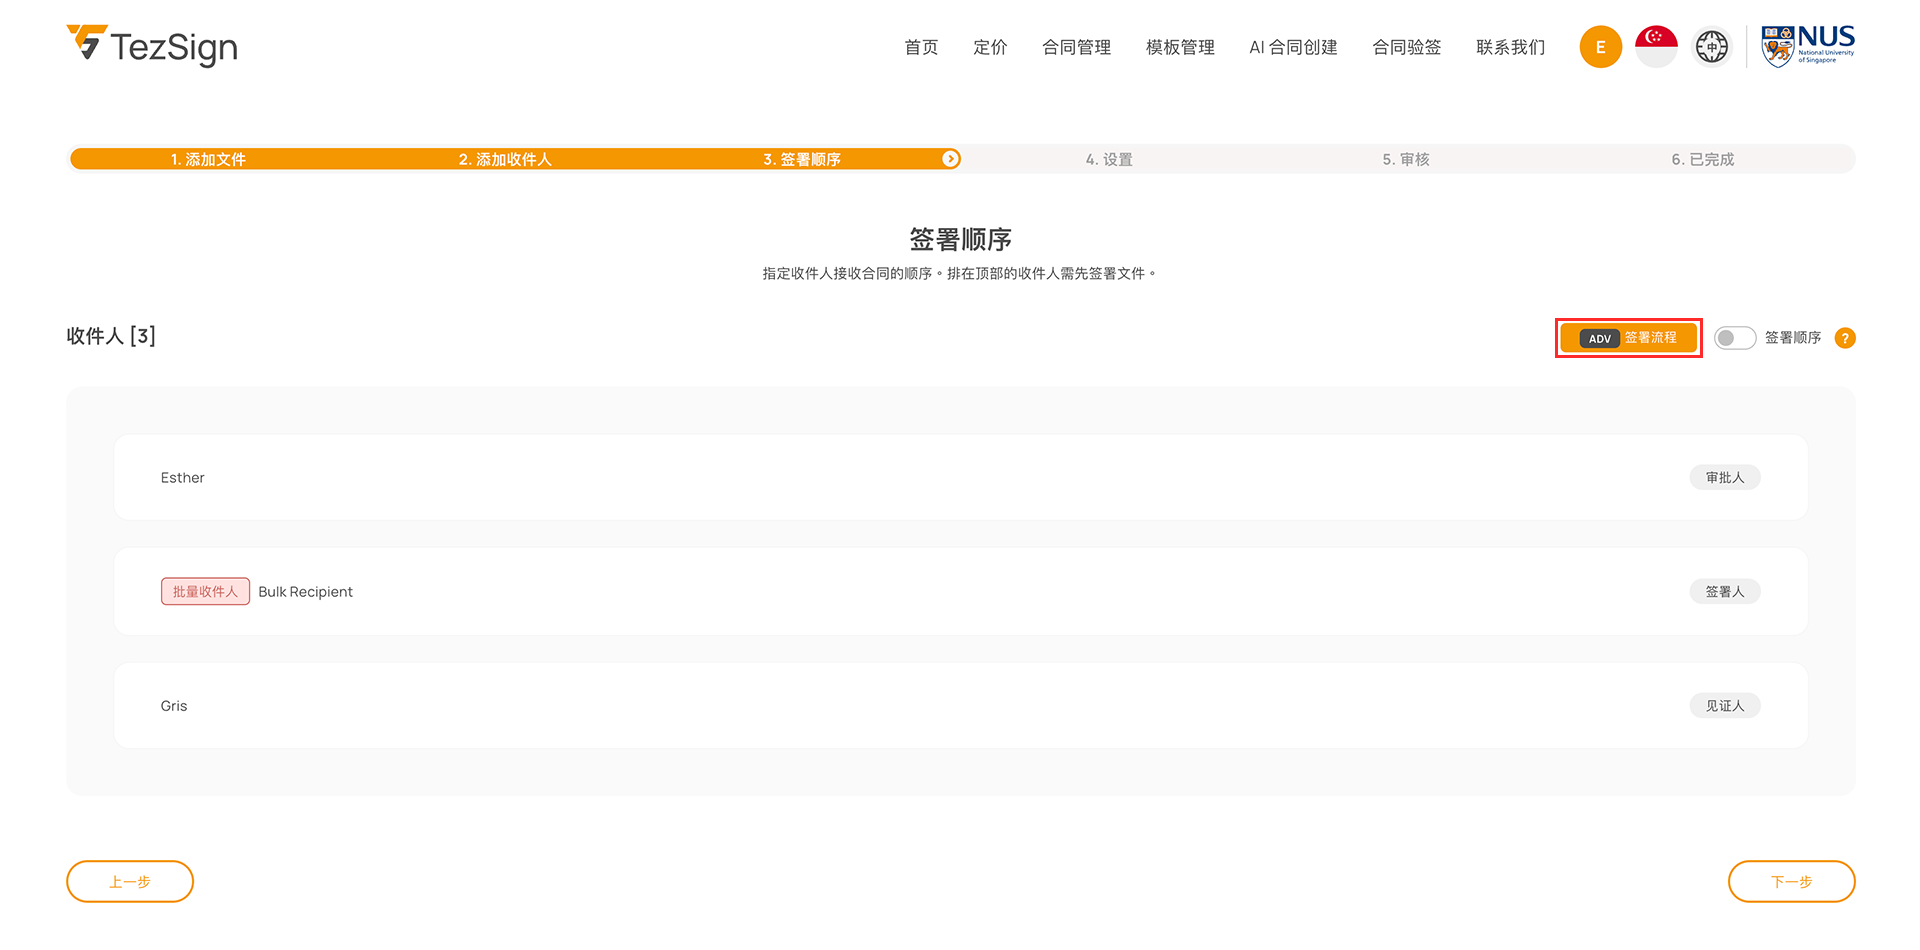Click the 上一步 back button
Image resolution: width=1920 pixels, height=950 pixels.
pyautogui.click(x=130, y=881)
